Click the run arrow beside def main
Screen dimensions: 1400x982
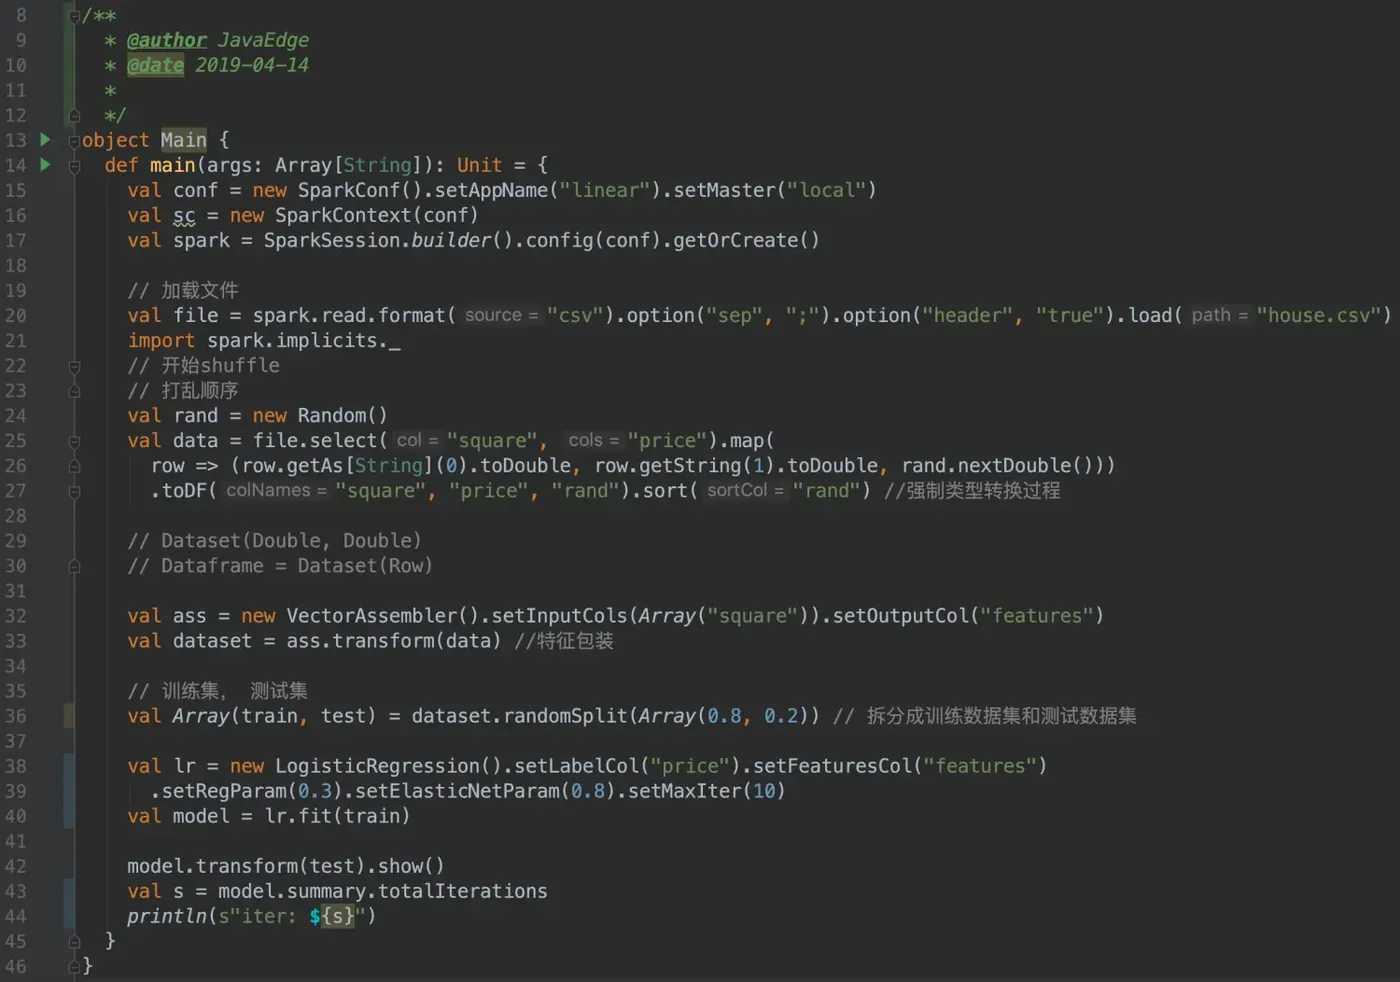pyautogui.click(x=45, y=164)
